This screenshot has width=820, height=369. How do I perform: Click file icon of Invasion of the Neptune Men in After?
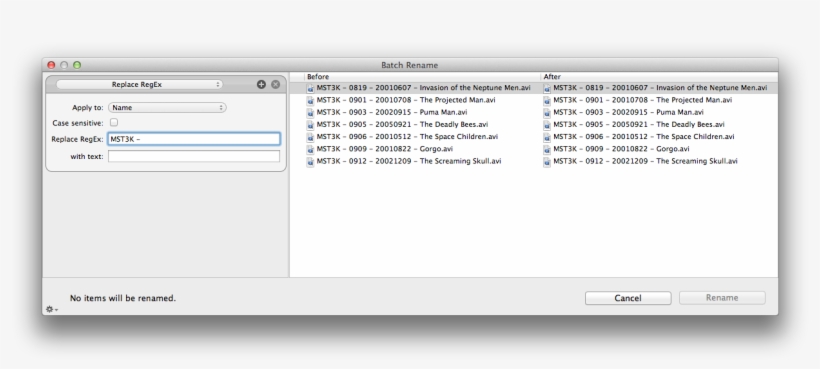547,88
